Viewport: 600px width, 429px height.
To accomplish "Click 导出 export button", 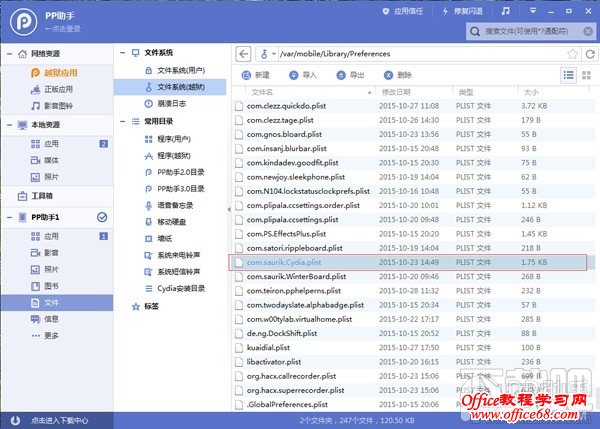I will point(350,75).
